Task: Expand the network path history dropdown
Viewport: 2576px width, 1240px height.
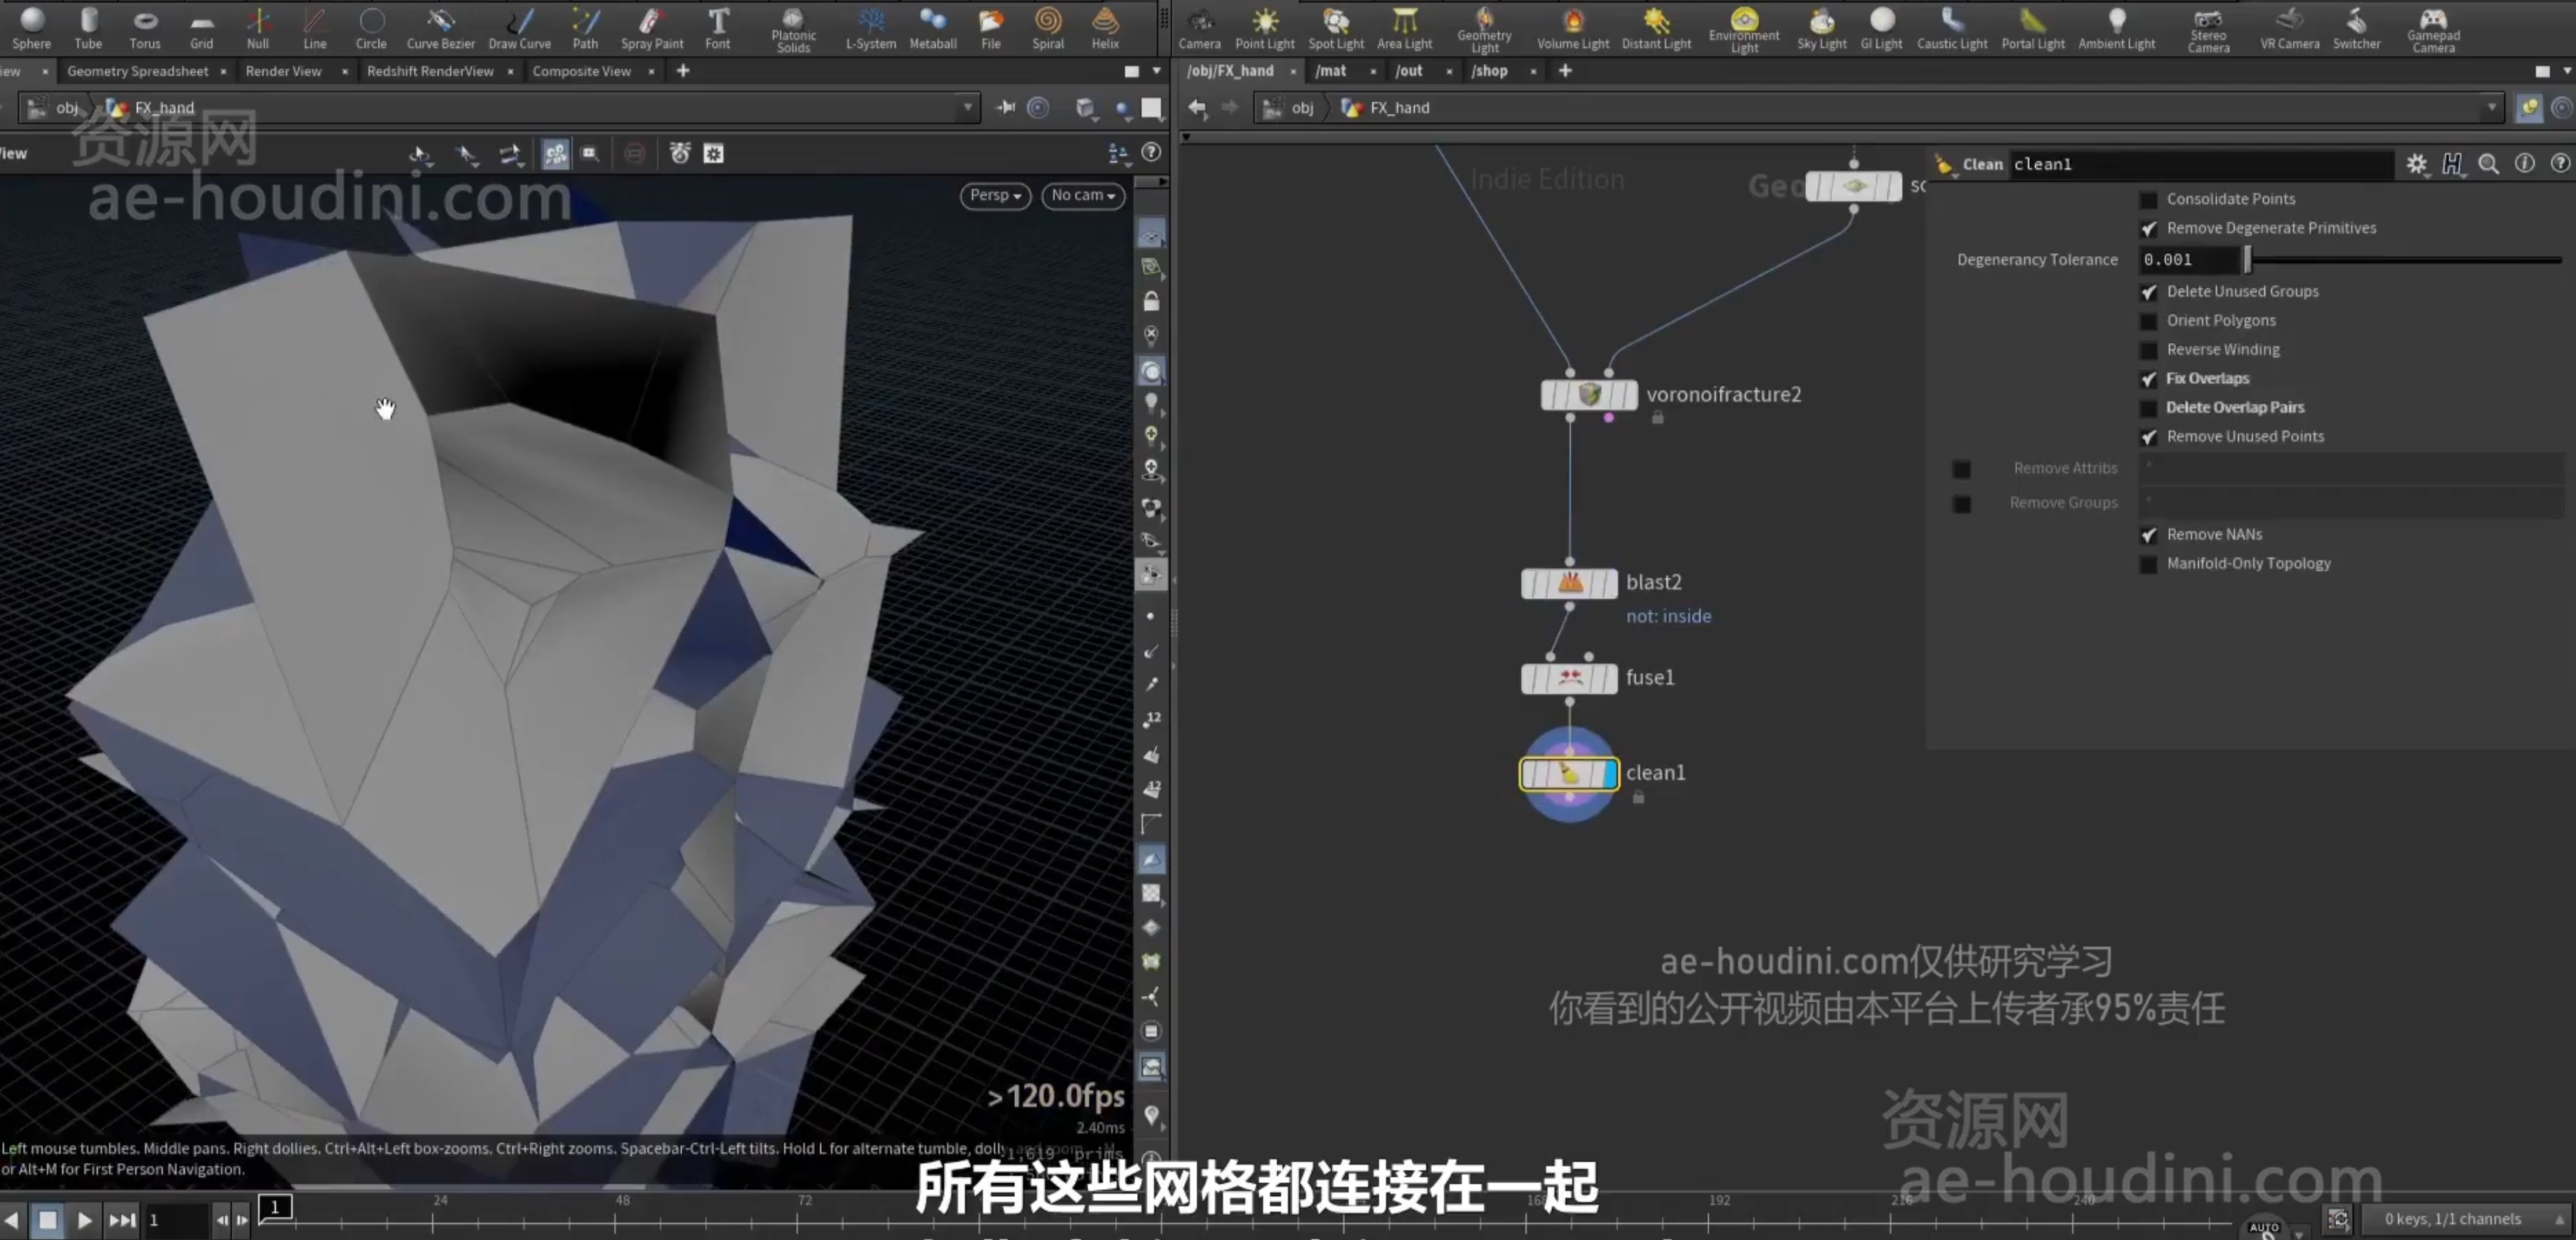Action: point(2491,107)
